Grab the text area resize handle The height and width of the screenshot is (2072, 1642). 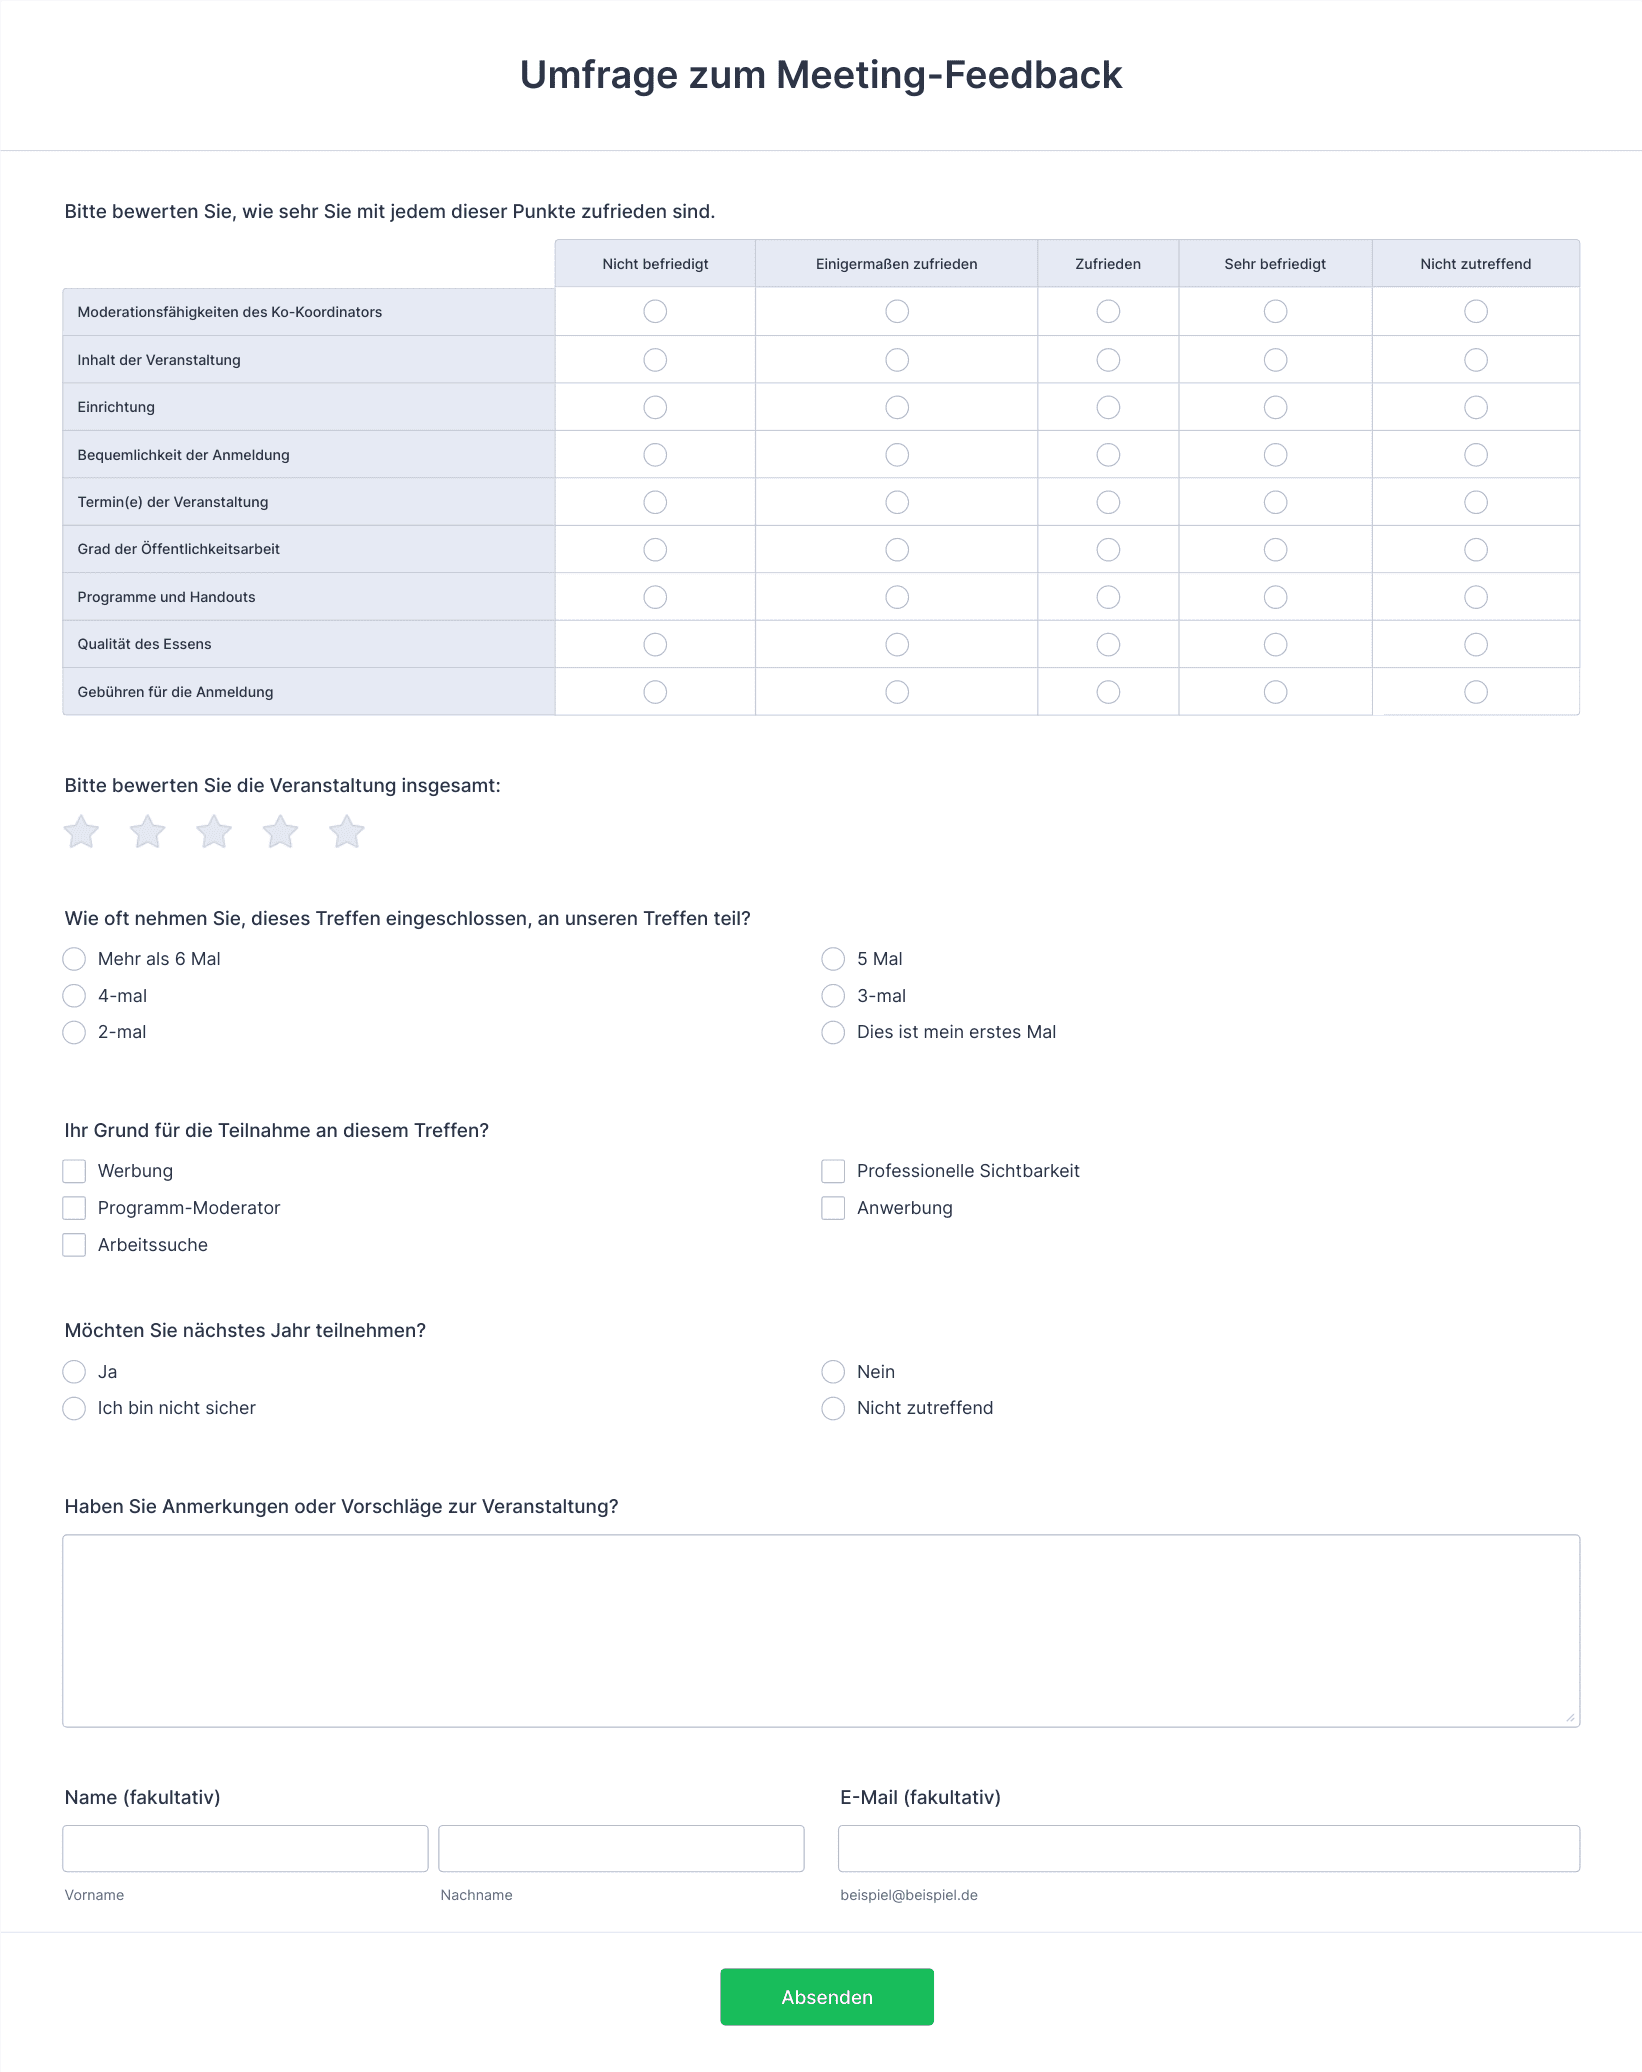point(1570,1717)
